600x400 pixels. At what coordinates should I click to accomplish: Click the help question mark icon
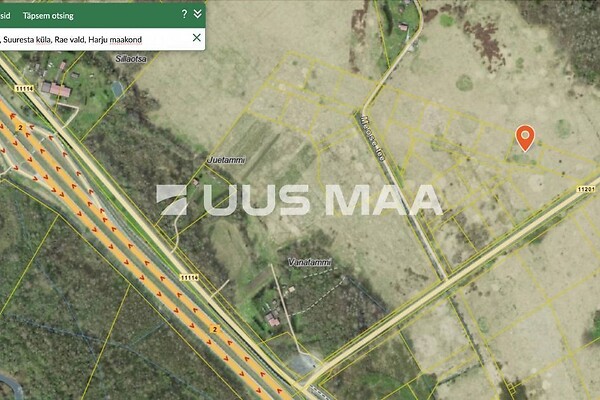tap(184, 14)
